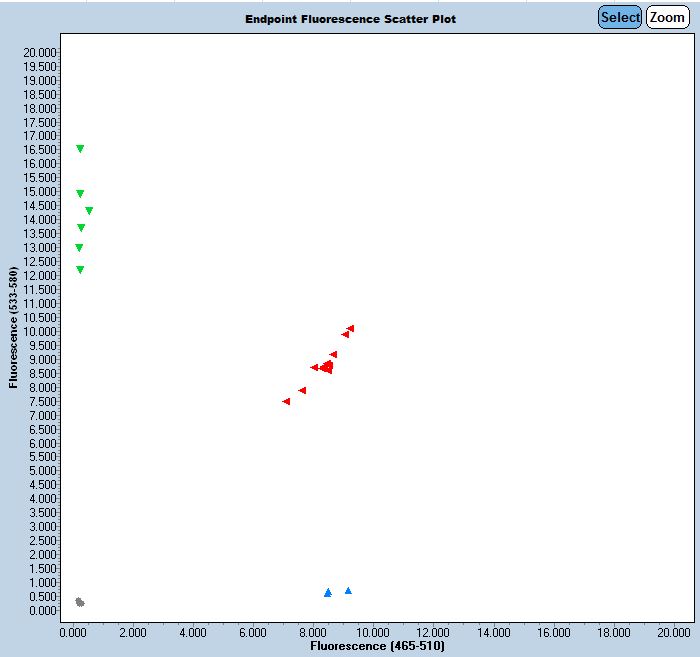This screenshot has height=657, width=700.
Task: Select the rightmost green triangle marker
Action: coord(89,211)
